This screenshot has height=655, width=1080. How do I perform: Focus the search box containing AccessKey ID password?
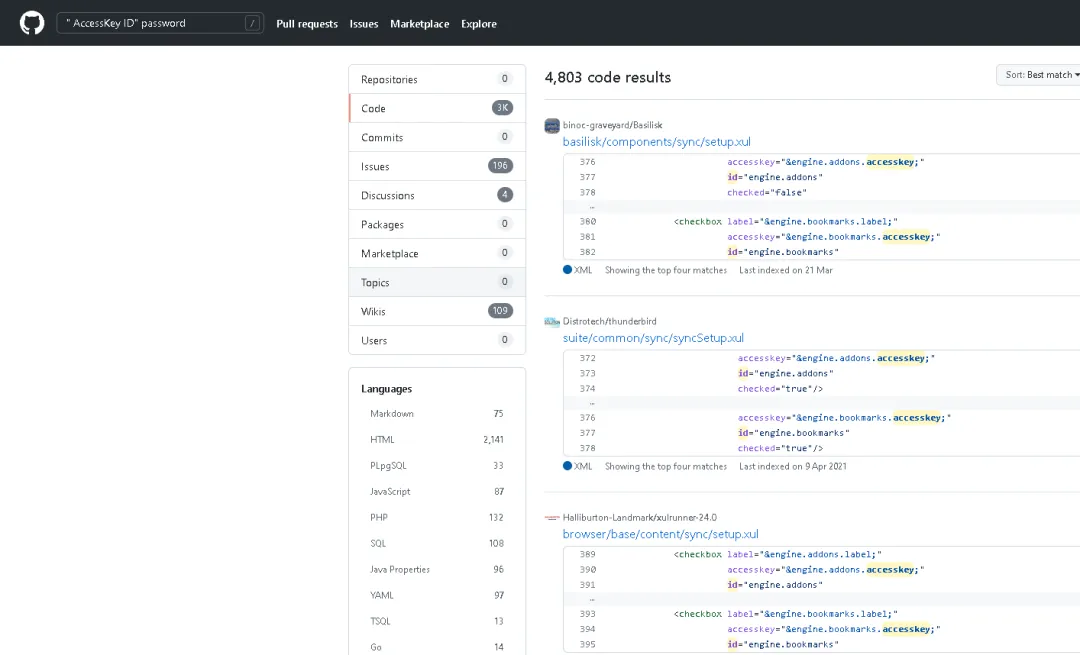click(160, 23)
